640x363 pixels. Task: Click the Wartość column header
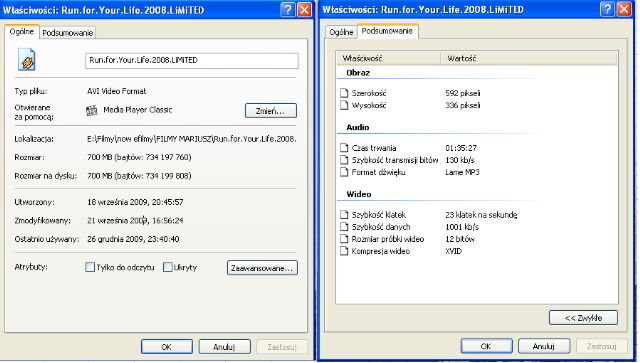click(x=529, y=58)
